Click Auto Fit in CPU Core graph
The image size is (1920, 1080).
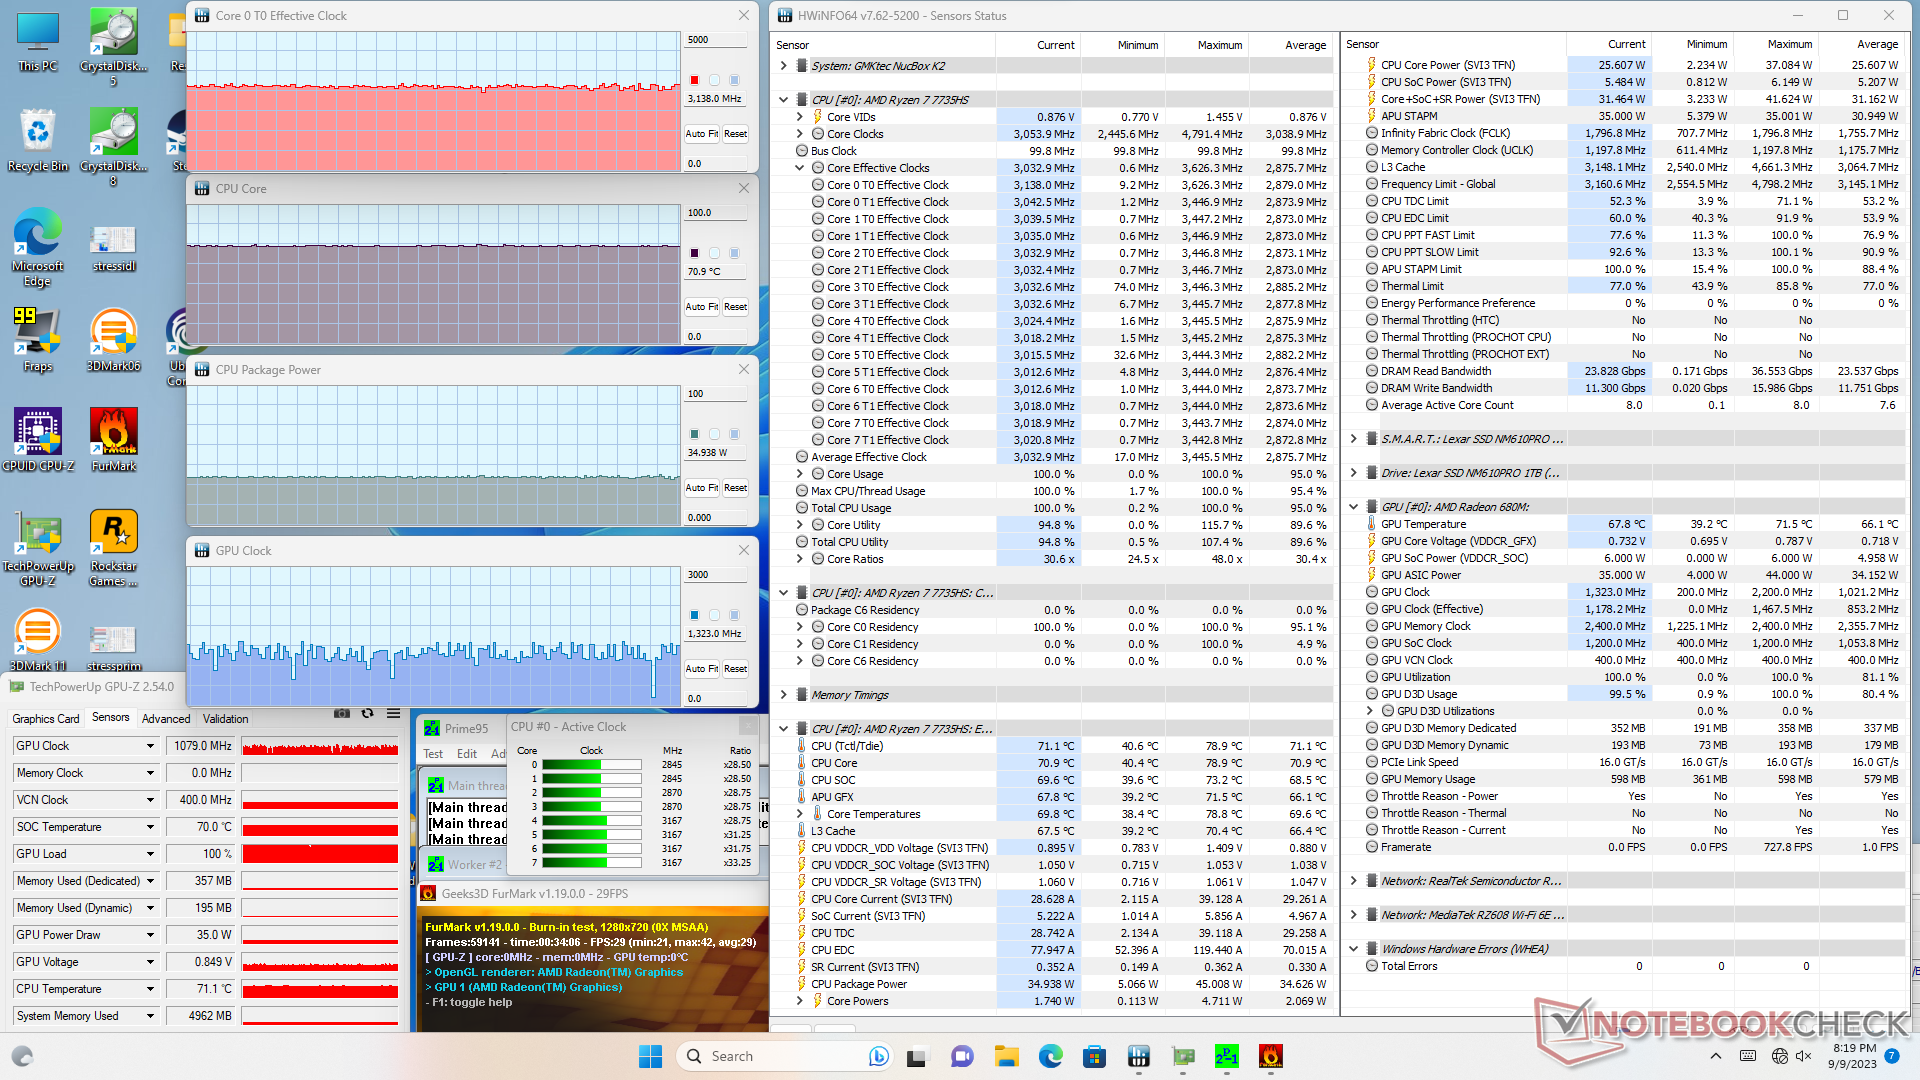point(701,307)
